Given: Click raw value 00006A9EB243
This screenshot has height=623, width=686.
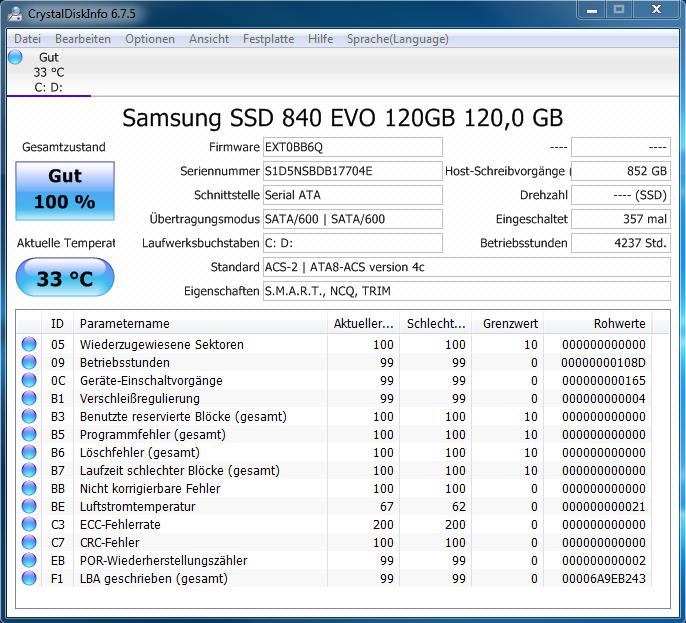Looking at the screenshot, I should point(604,578).
